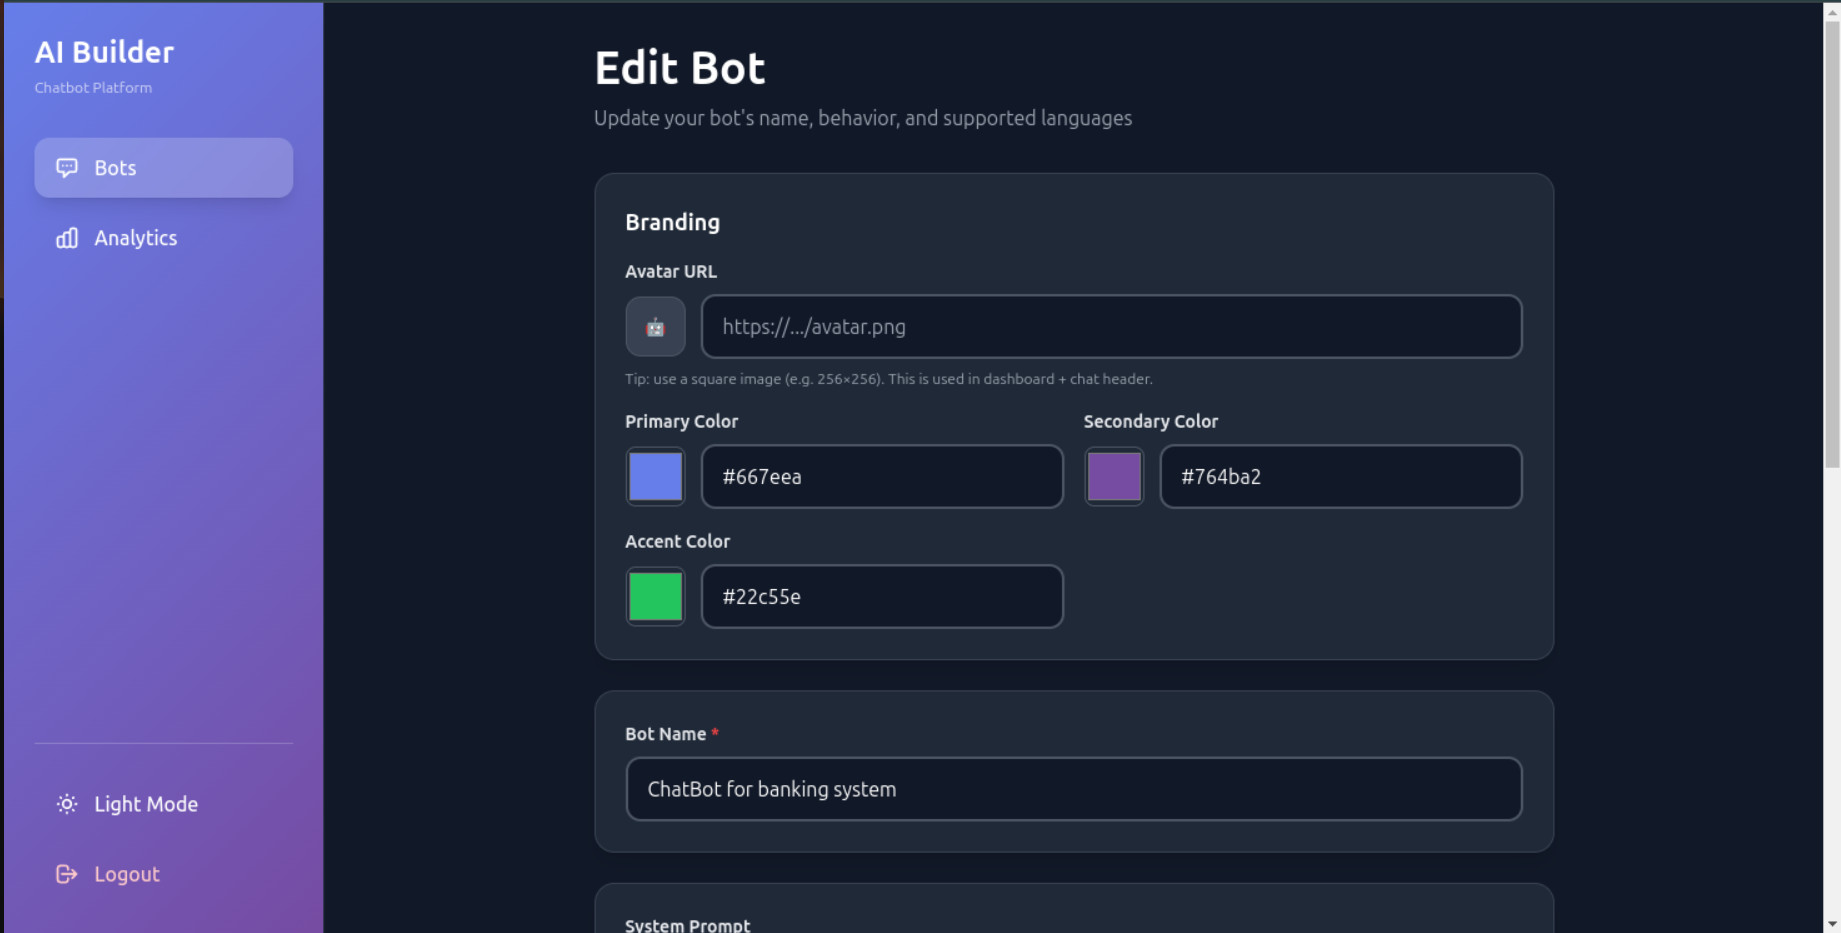The image size is (1841, 933).
Task: Click the Bots chat bubble icon
Action: pos(67,168)
